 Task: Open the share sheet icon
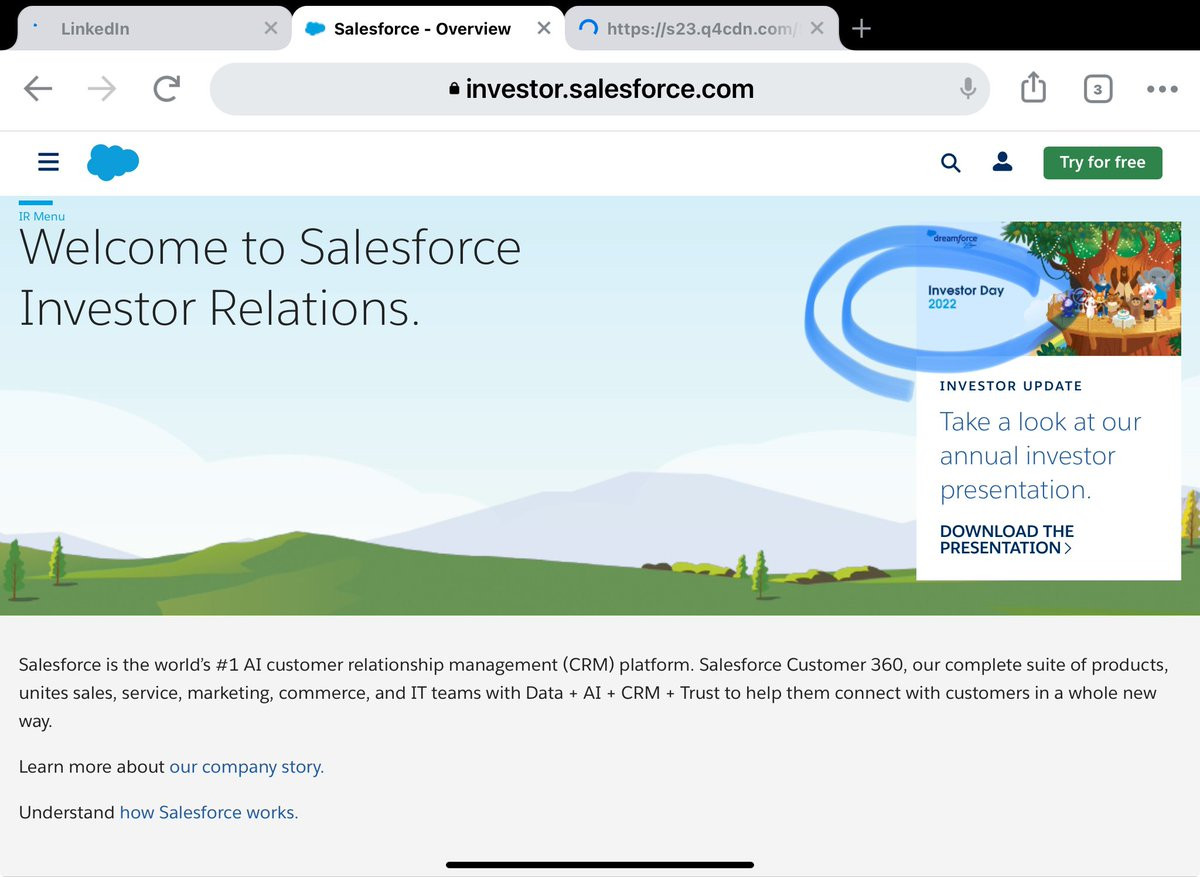point(1033,88)
